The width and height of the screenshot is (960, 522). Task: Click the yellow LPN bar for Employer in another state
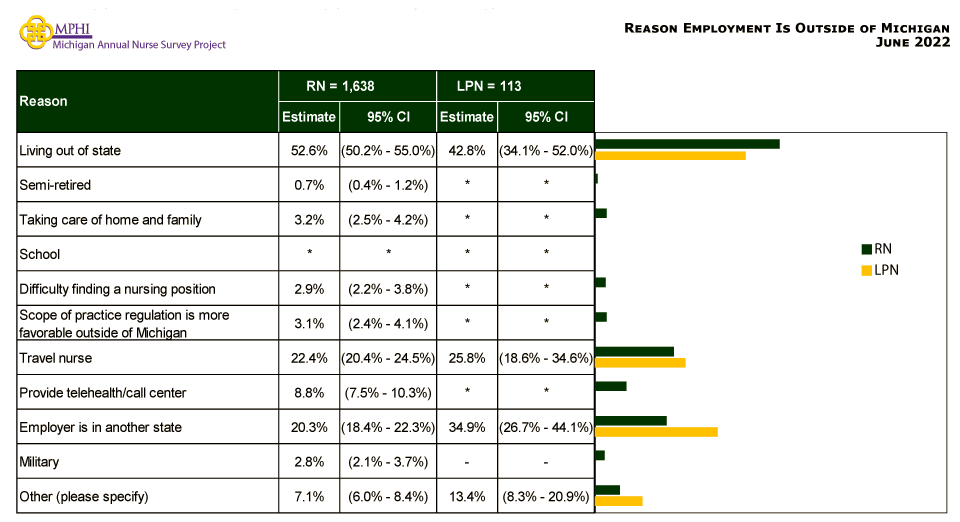pos(656,432)
